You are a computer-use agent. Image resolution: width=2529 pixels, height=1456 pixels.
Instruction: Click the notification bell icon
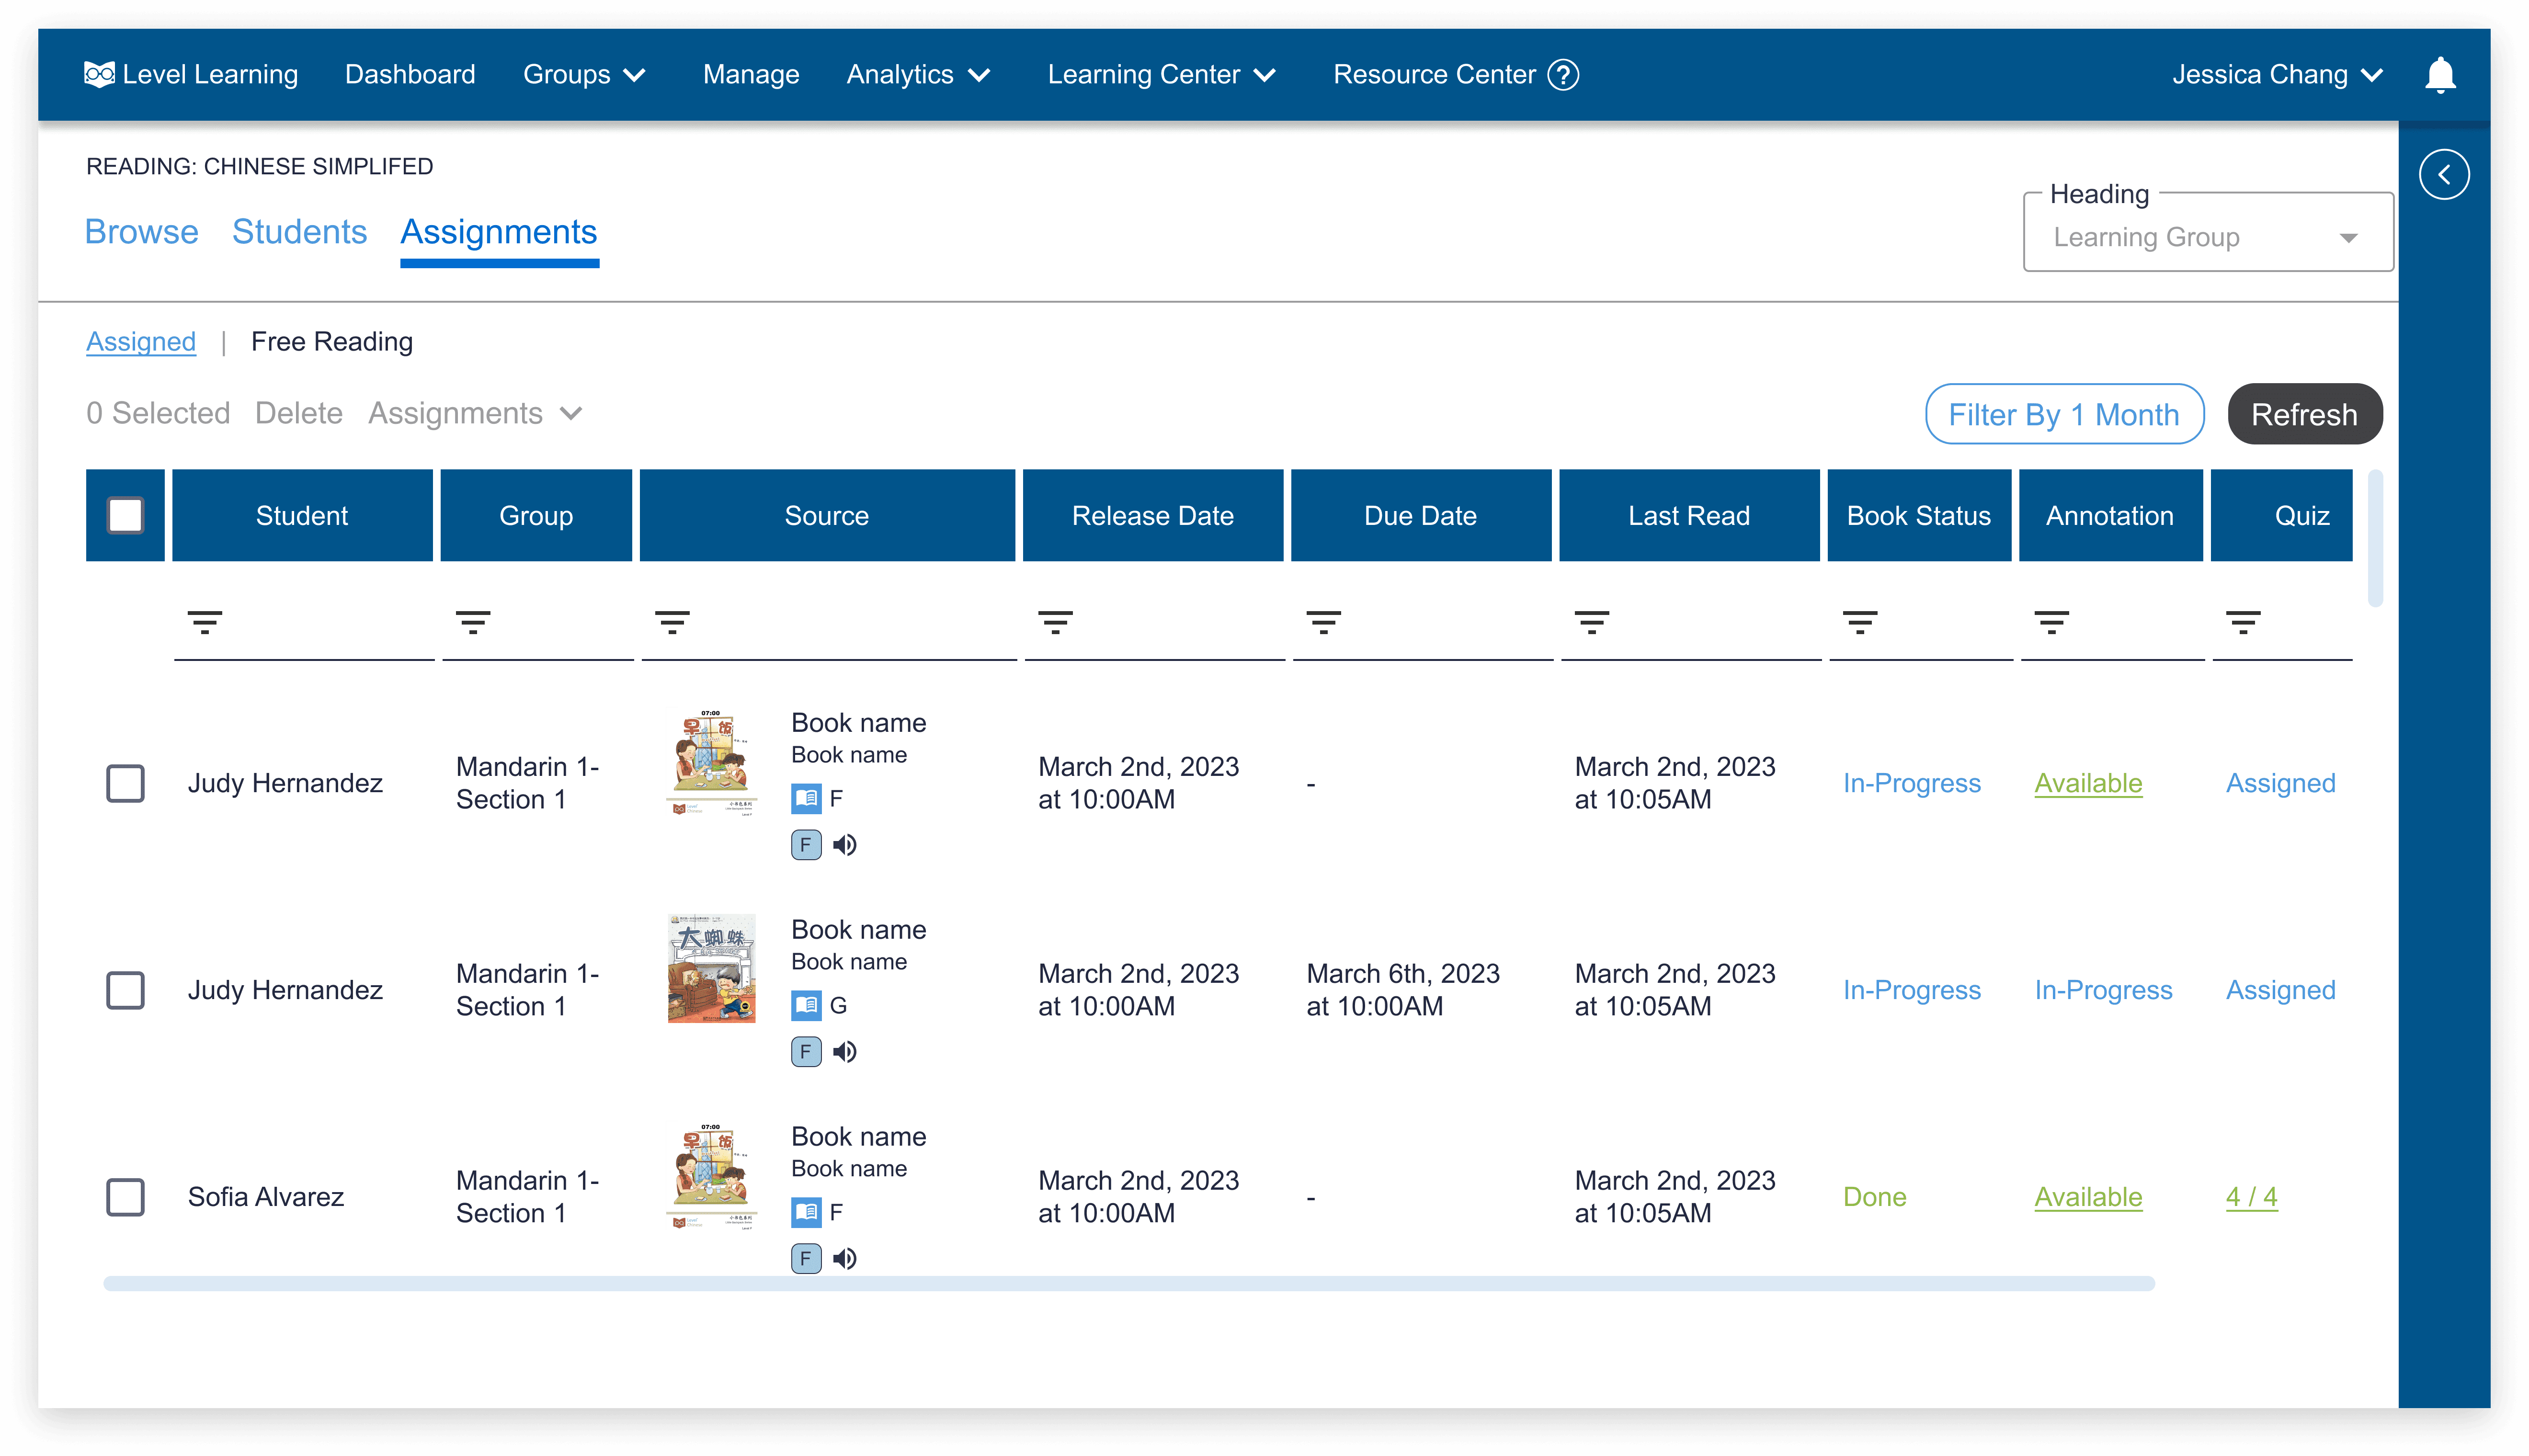tap(2440, 75)
